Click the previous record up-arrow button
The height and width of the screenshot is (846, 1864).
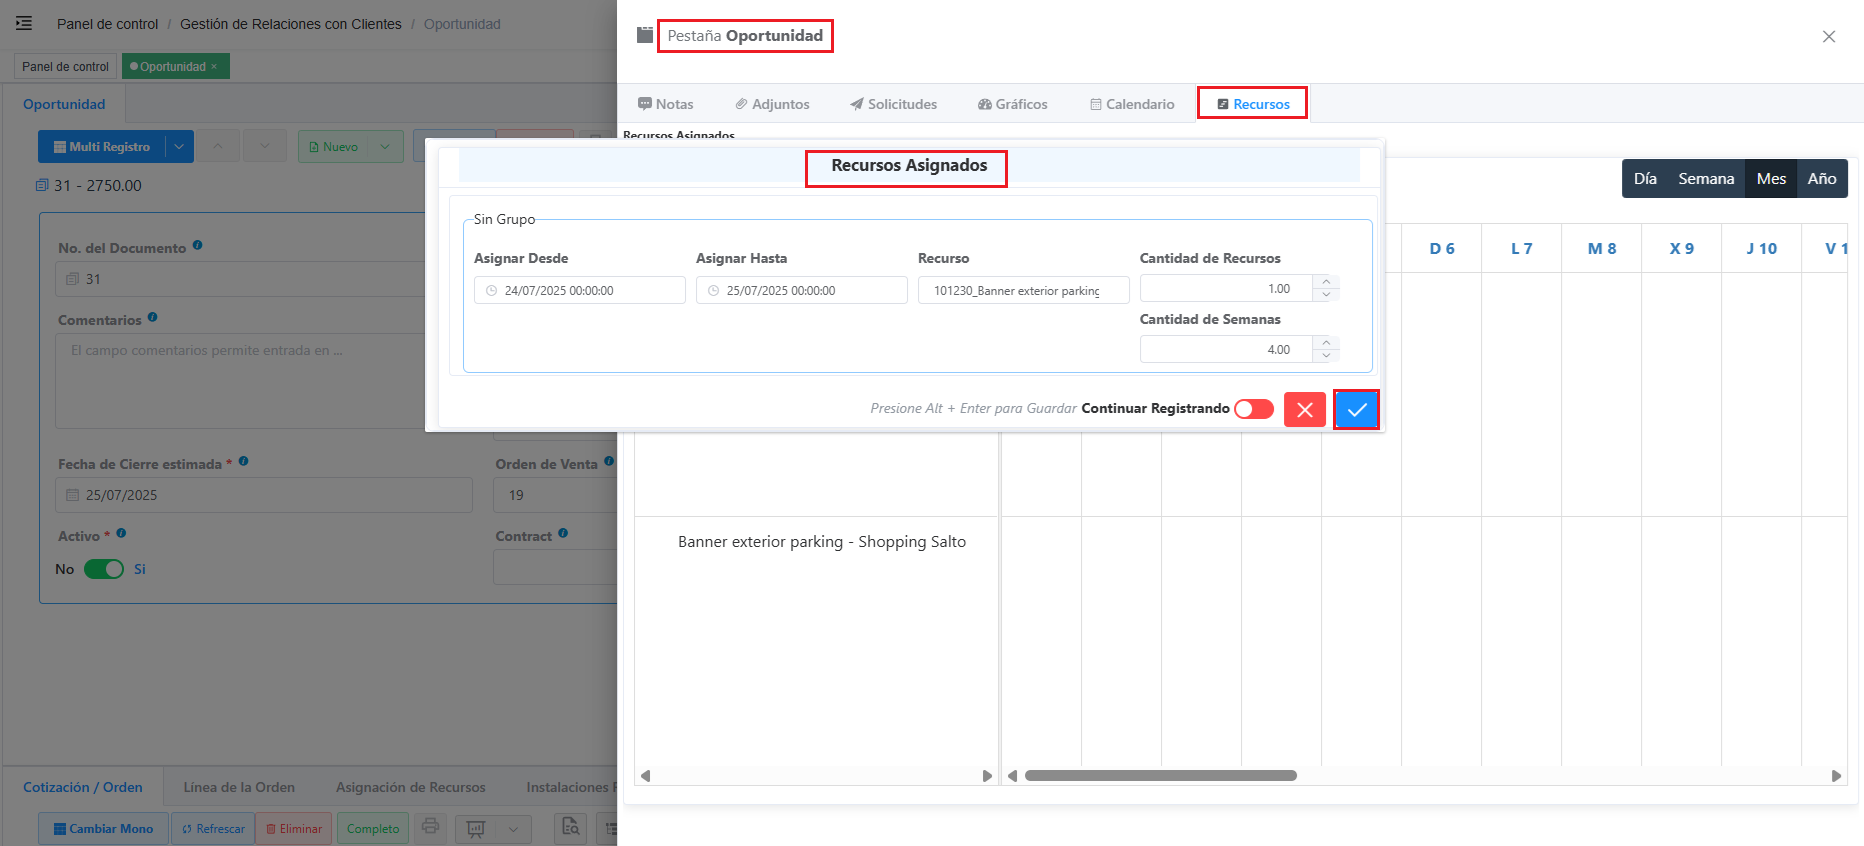point(218,146)
